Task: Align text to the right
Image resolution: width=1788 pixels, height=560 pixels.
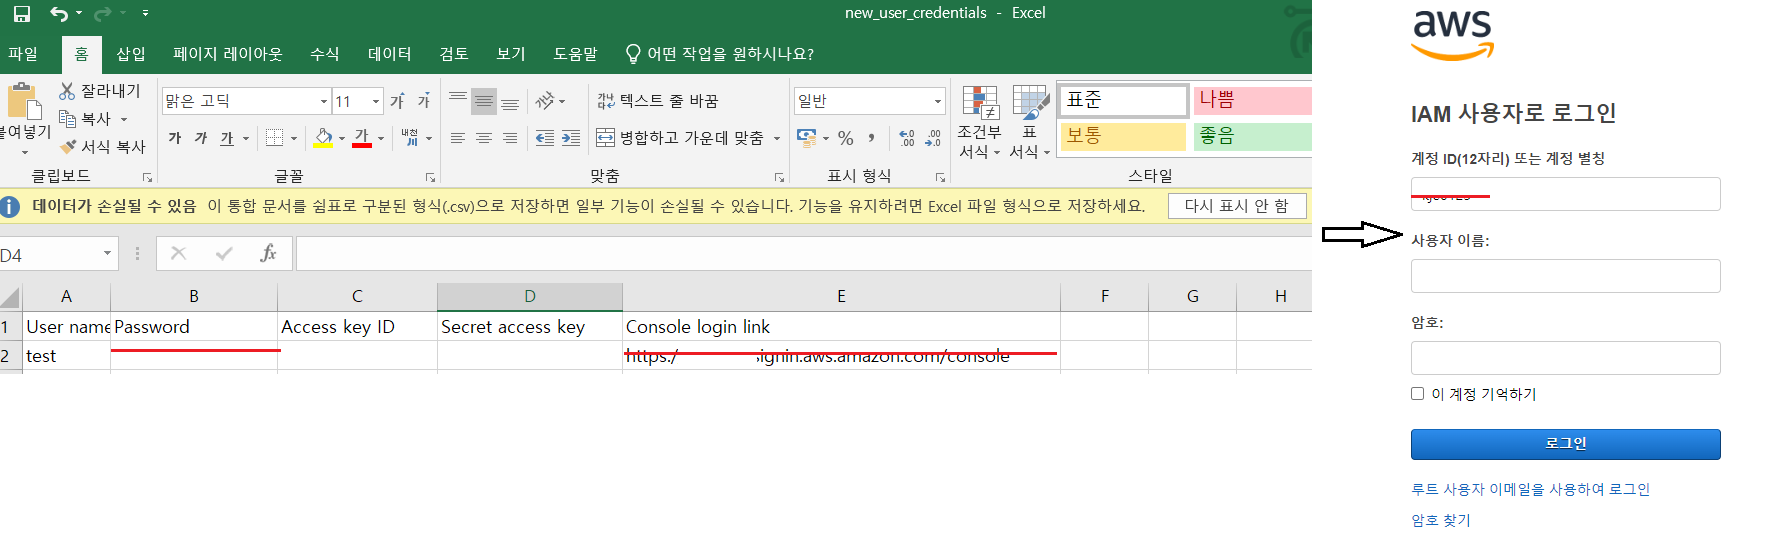Action: [x=510, y=138]
